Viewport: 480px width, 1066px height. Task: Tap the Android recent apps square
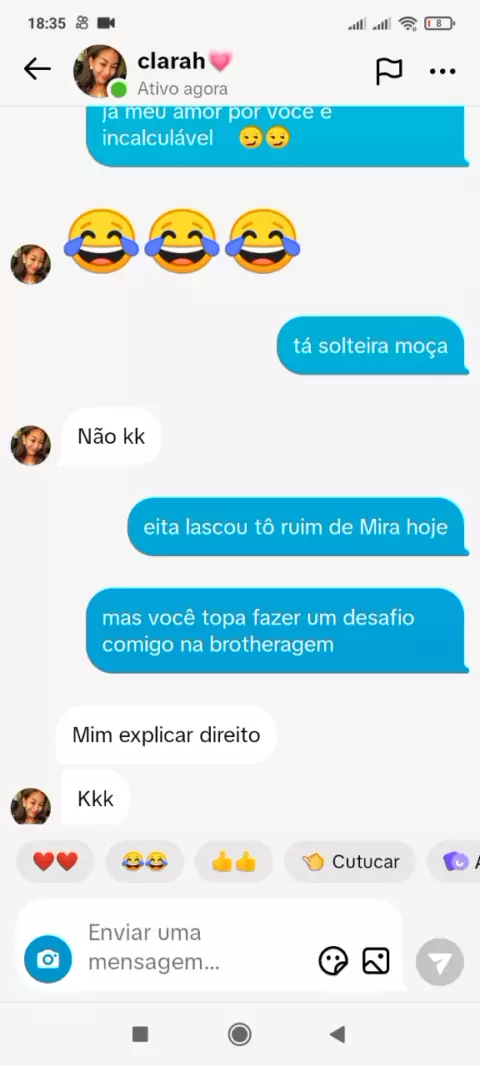[x=140, y=1035]
